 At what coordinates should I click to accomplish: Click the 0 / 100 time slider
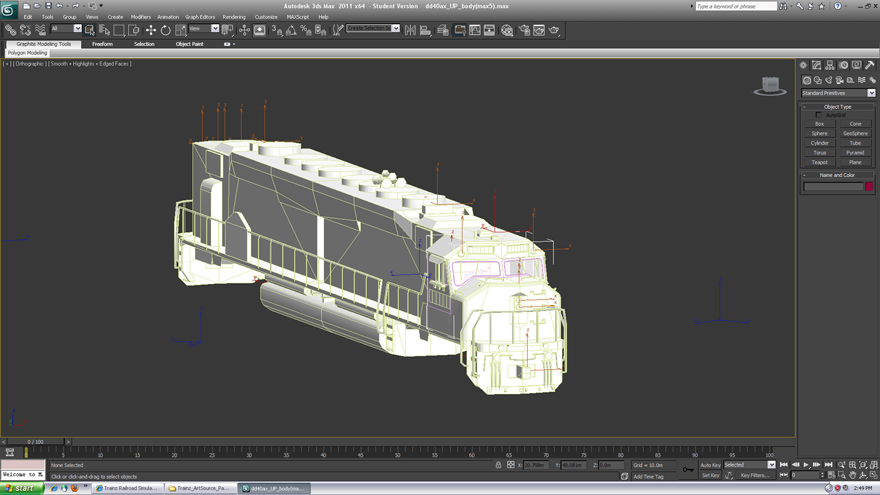pos(35,442)
